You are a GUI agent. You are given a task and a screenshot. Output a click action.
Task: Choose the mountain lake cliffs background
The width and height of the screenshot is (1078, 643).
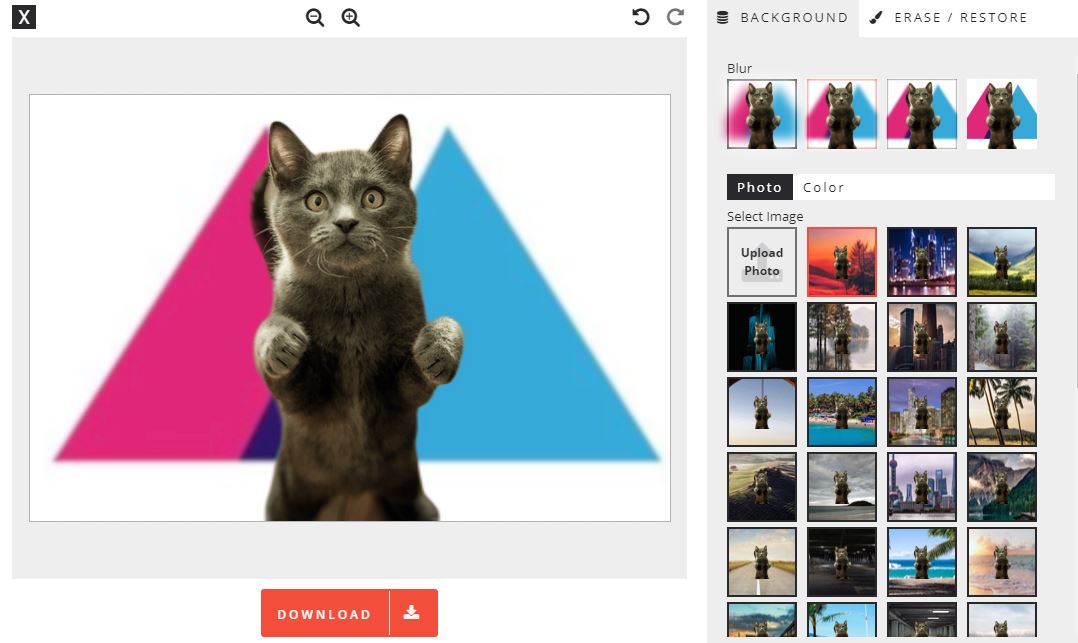pos(1002,487)
